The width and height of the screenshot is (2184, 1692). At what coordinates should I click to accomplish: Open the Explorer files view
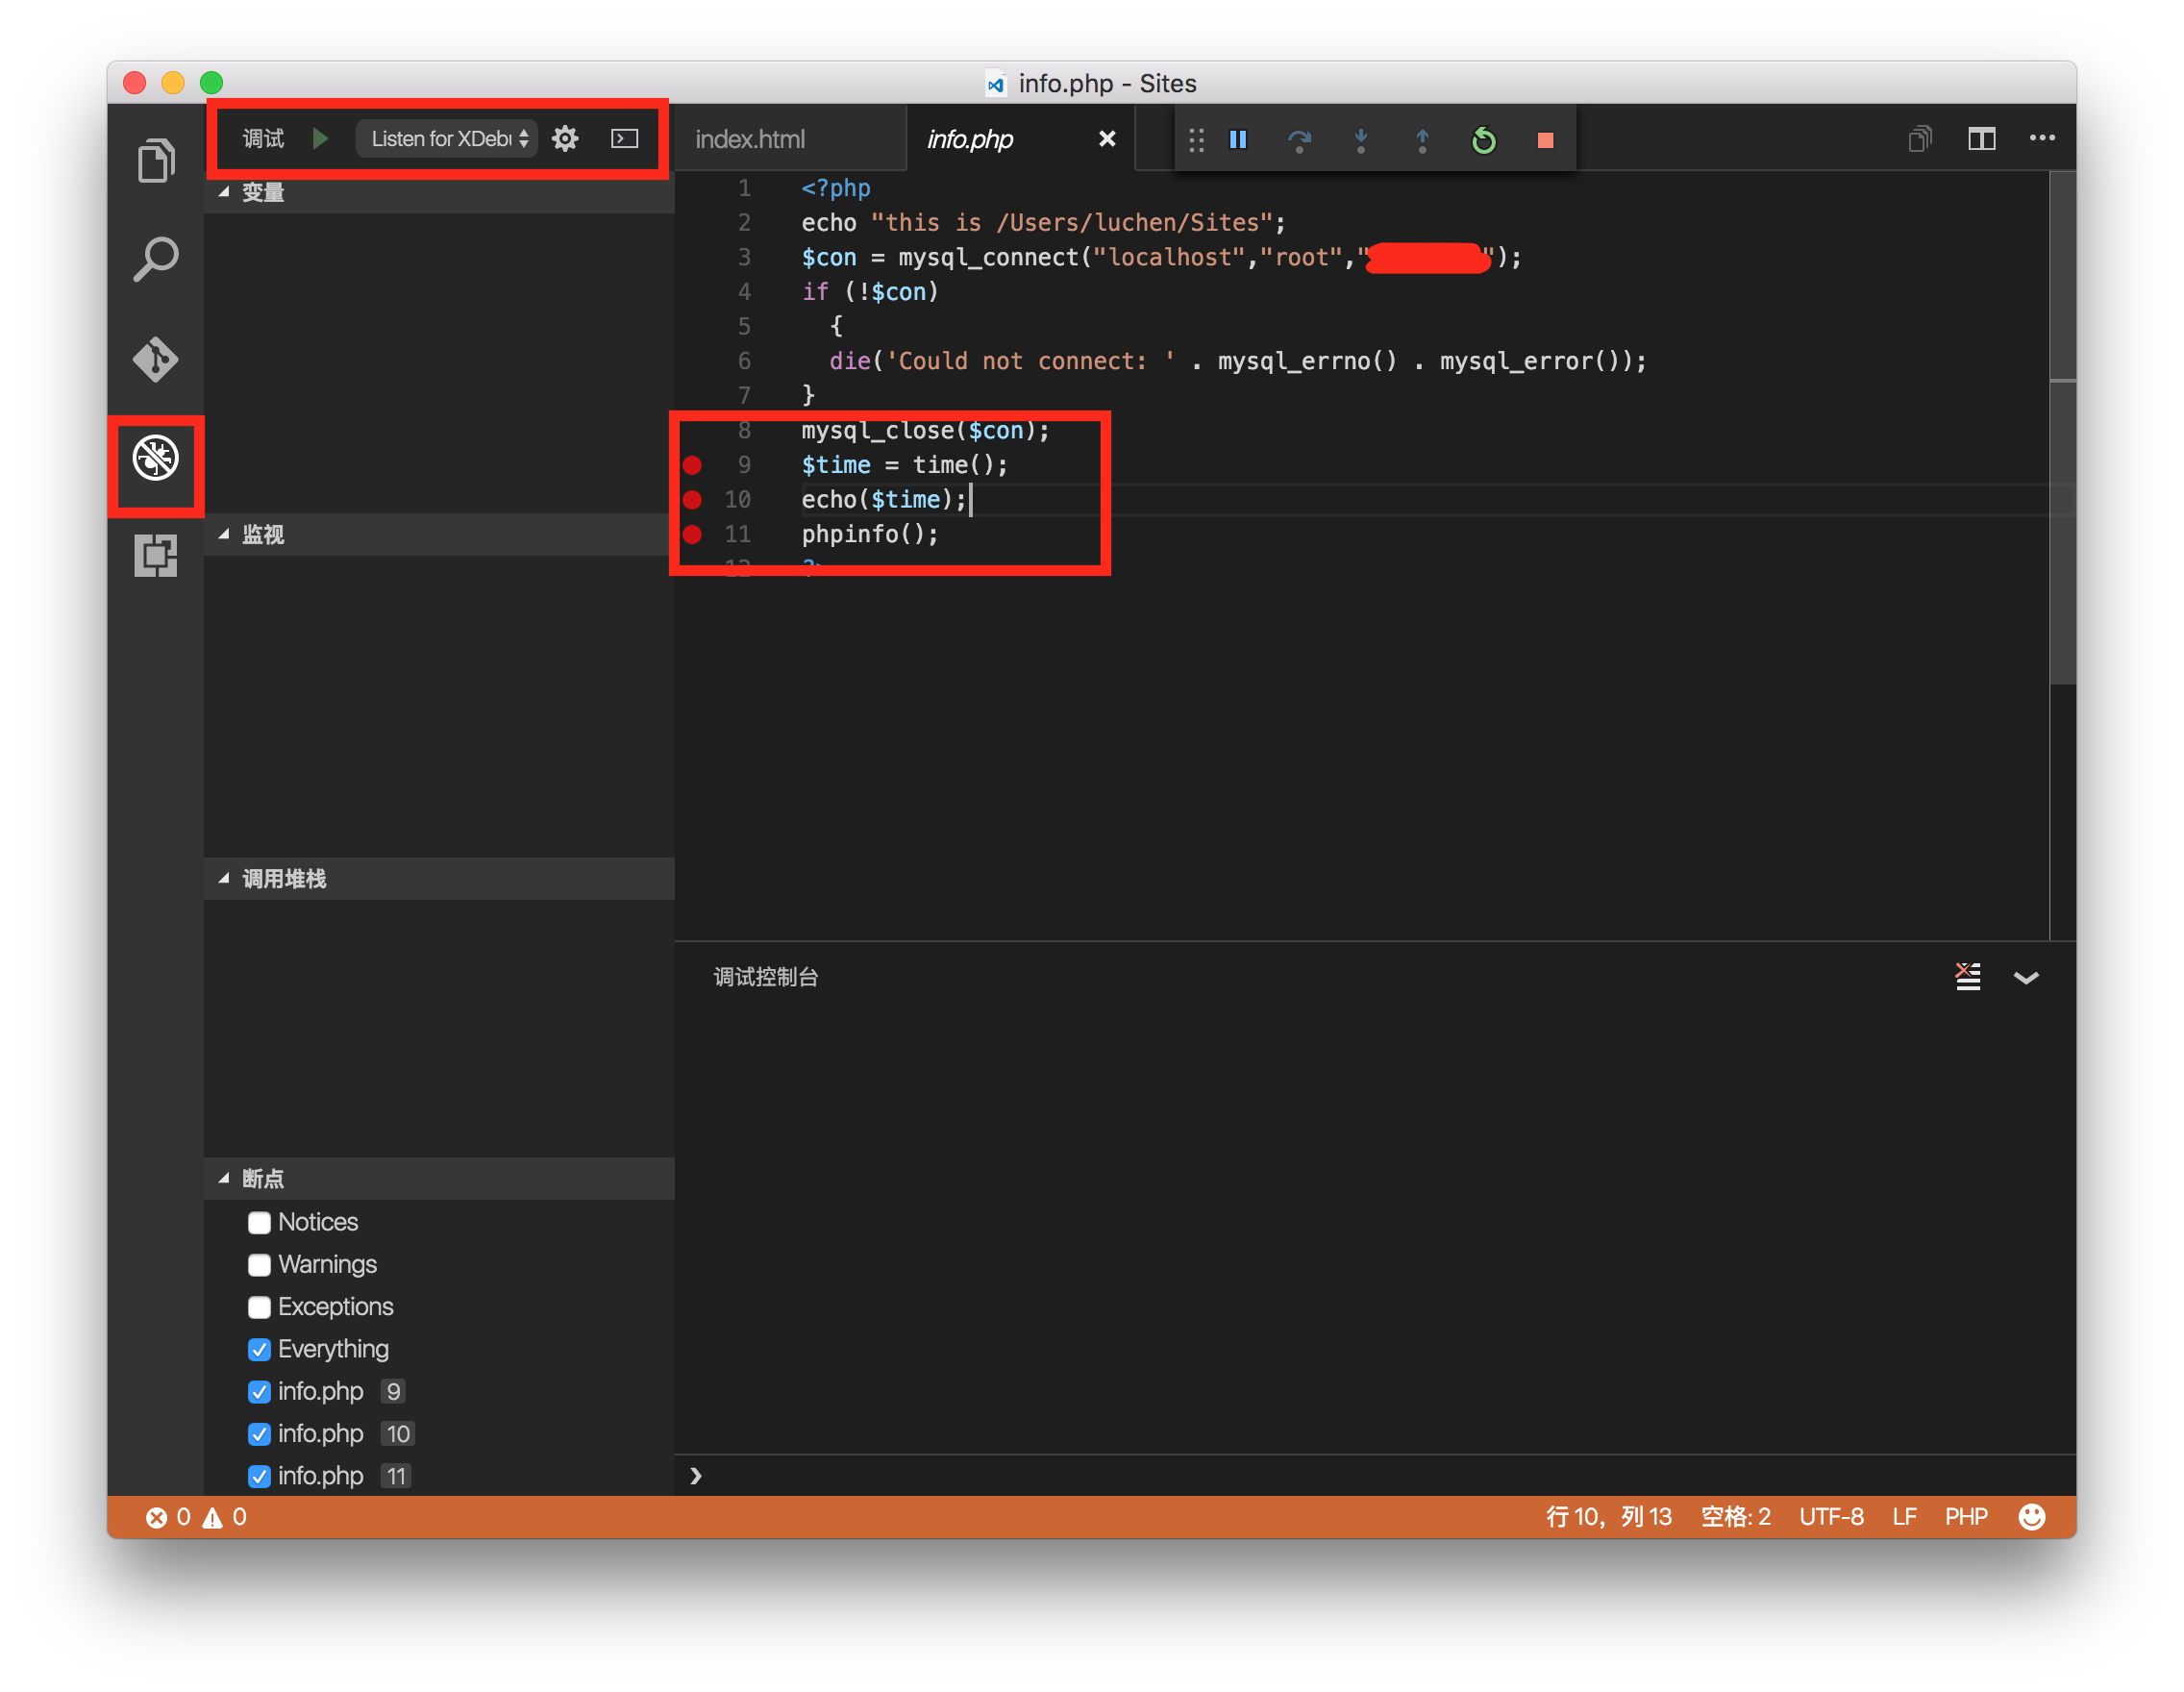156,160
